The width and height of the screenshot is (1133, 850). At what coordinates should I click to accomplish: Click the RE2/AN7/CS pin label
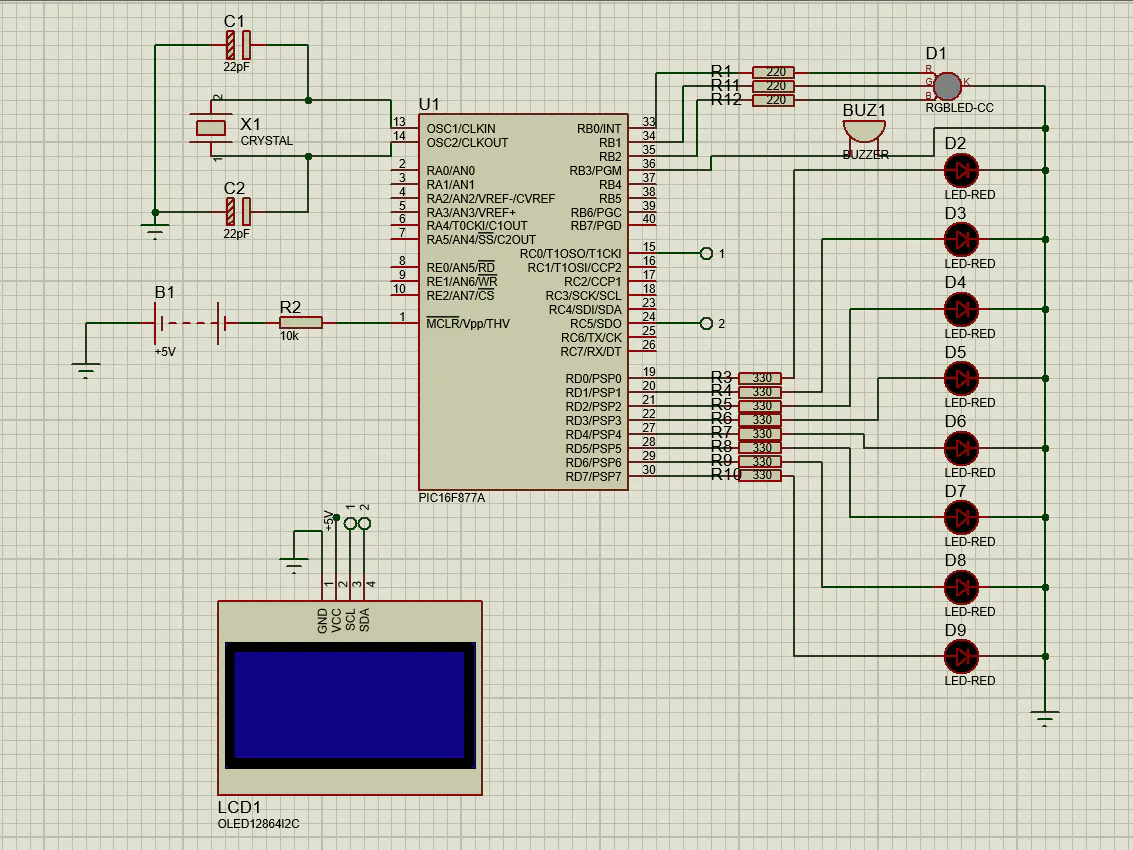pyautogui.click(x=460, y=296)
